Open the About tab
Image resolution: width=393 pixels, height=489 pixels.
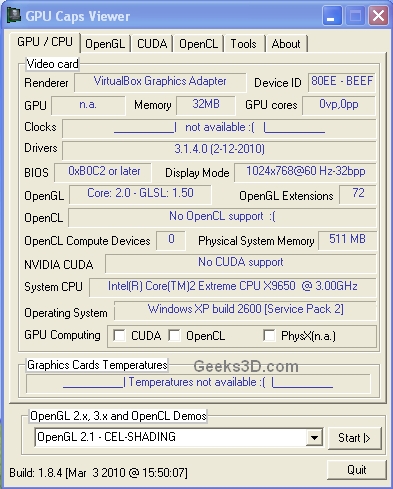(x=286, y=44)
